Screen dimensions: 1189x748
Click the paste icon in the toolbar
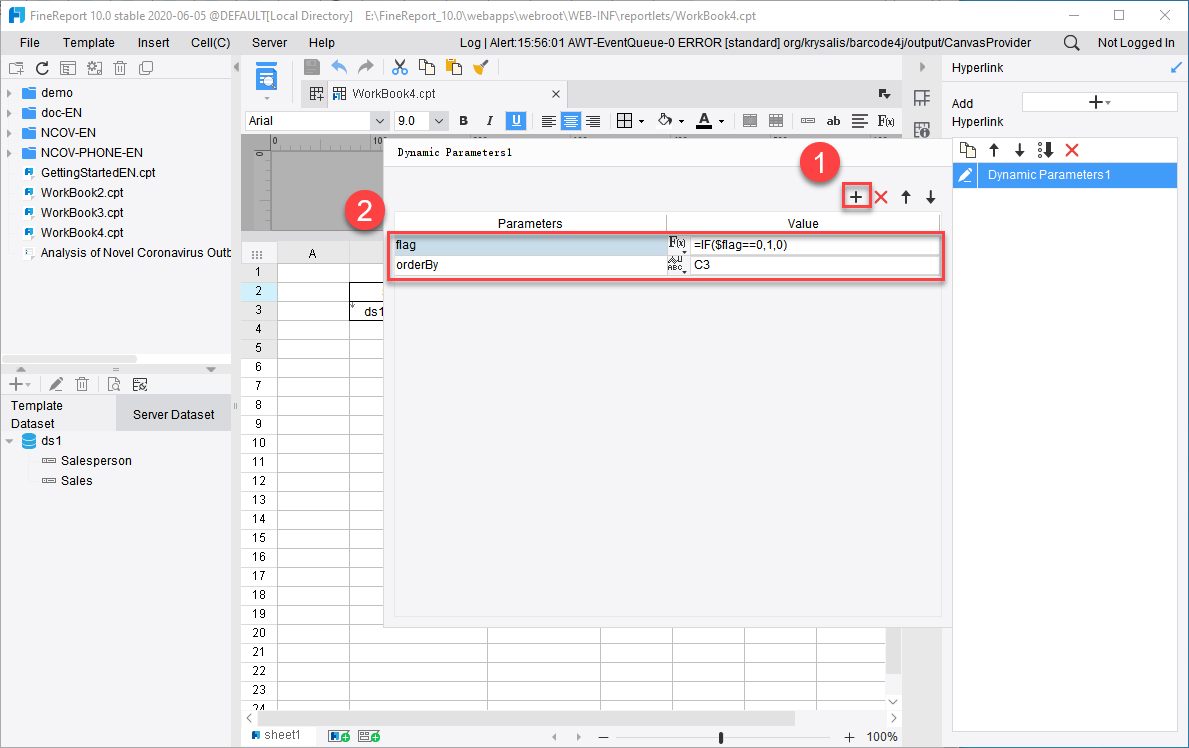tap(452, 67)
